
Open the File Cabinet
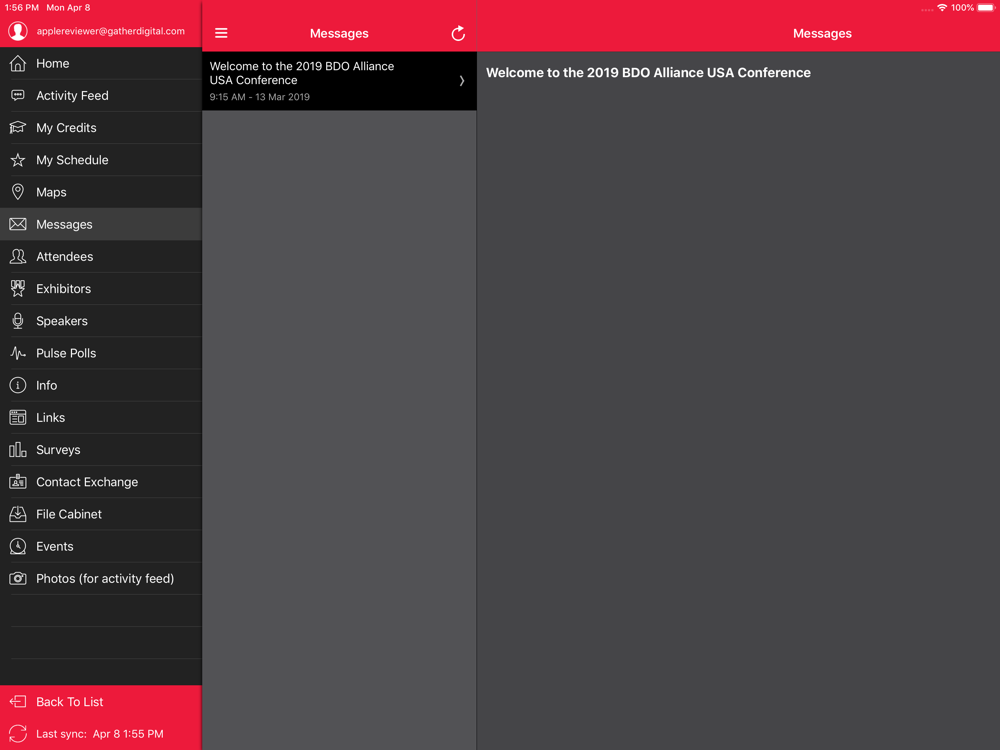101,514
